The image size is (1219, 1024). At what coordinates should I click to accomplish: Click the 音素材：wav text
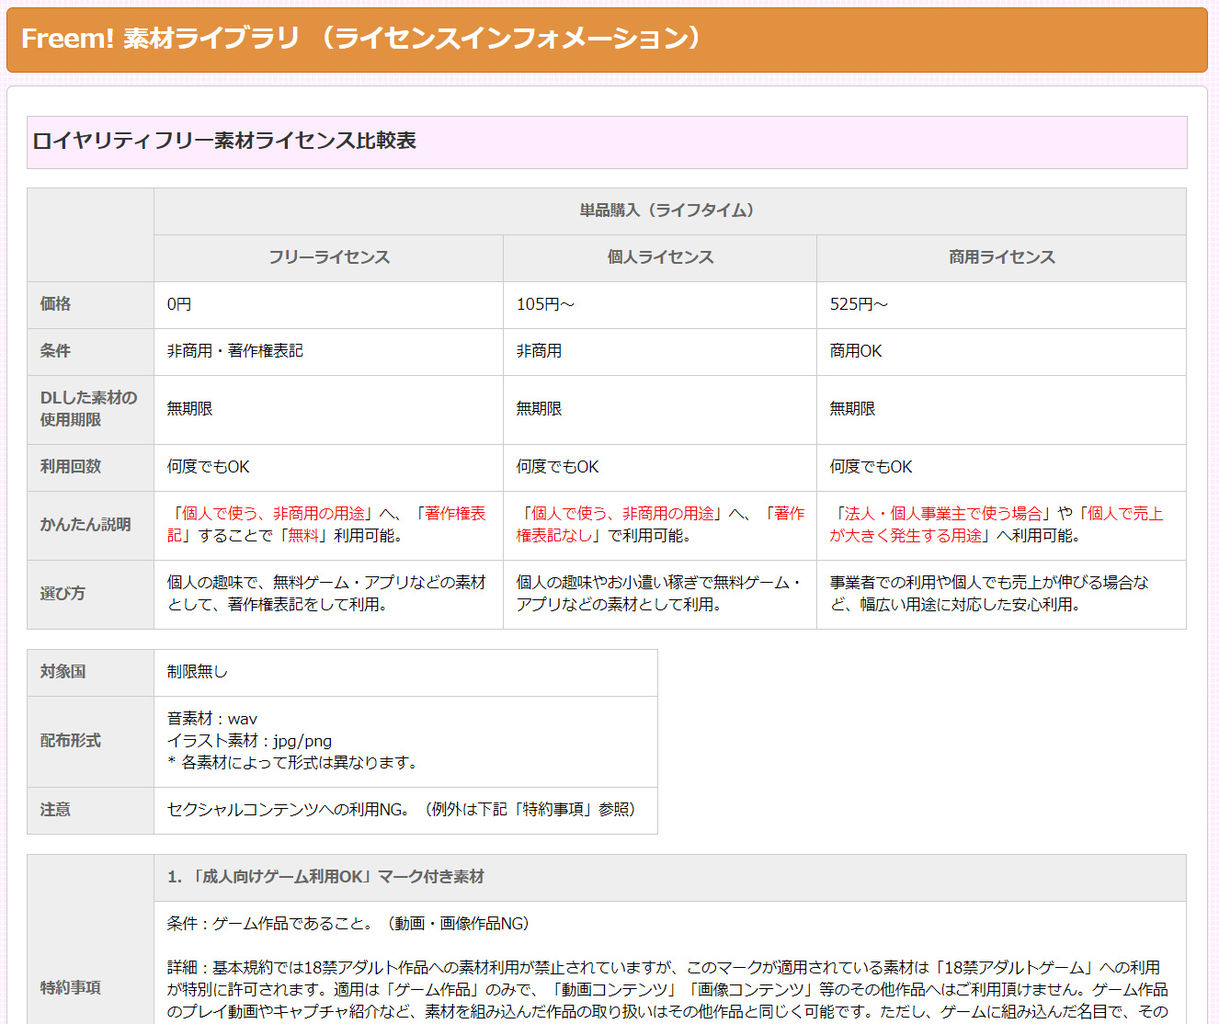coord(212,719)
